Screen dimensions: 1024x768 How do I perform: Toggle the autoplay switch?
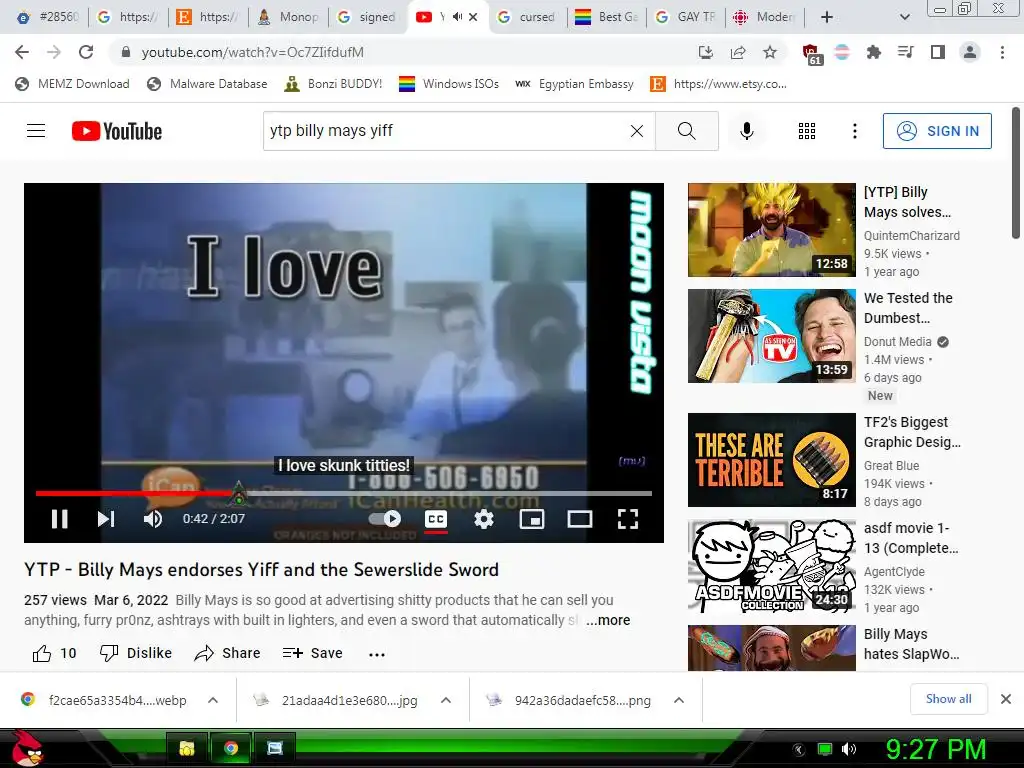[385, 519]
